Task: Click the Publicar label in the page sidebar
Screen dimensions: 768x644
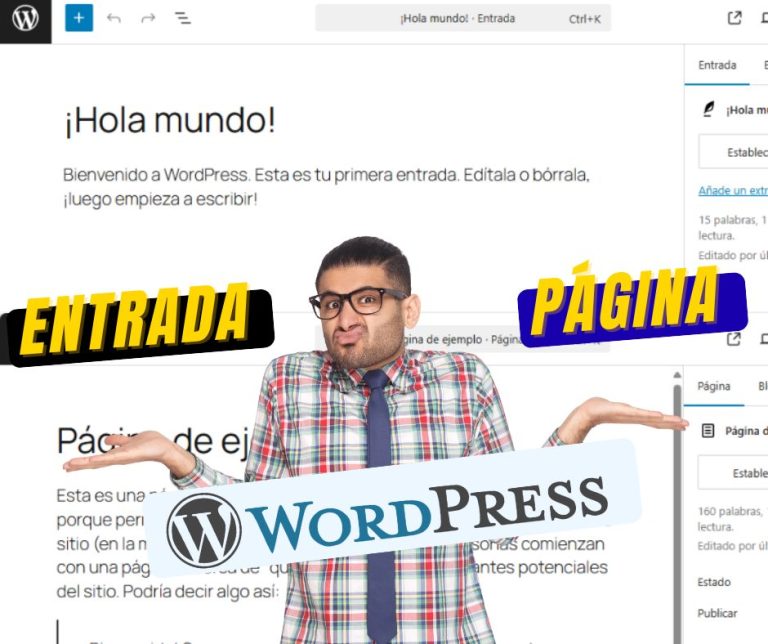Action: click(717, 613)
